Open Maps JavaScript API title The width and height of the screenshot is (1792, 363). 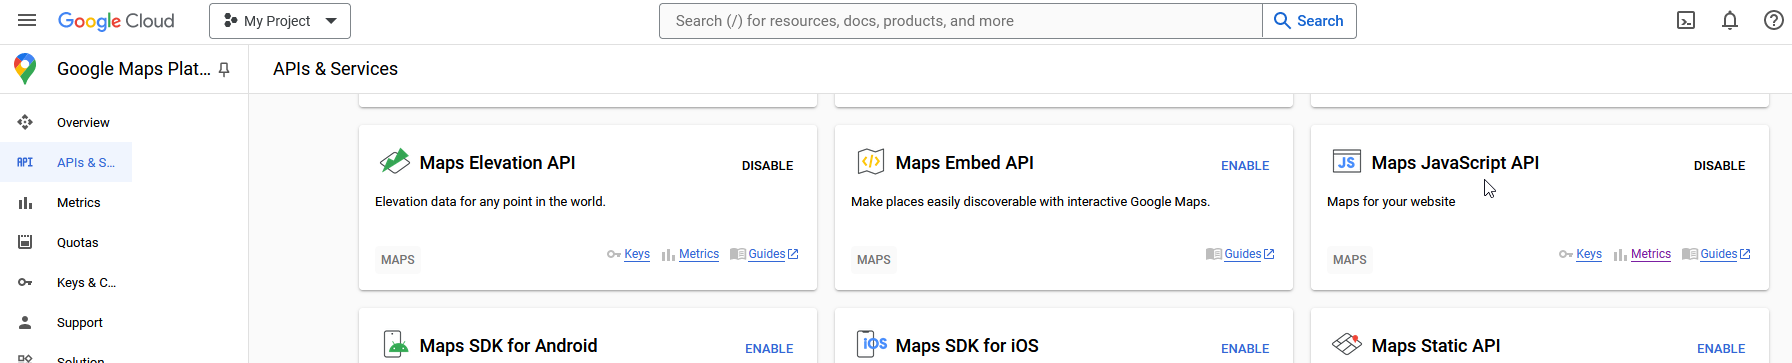[1455, 162]
